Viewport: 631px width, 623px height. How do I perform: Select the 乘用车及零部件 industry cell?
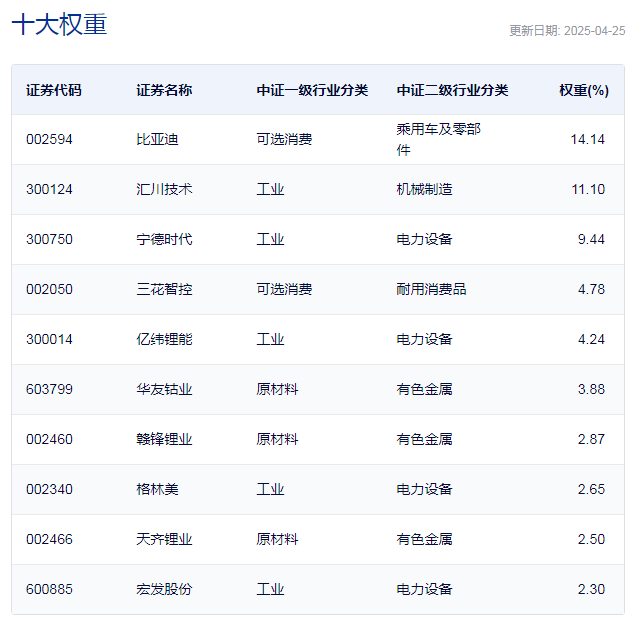[438, 140]
